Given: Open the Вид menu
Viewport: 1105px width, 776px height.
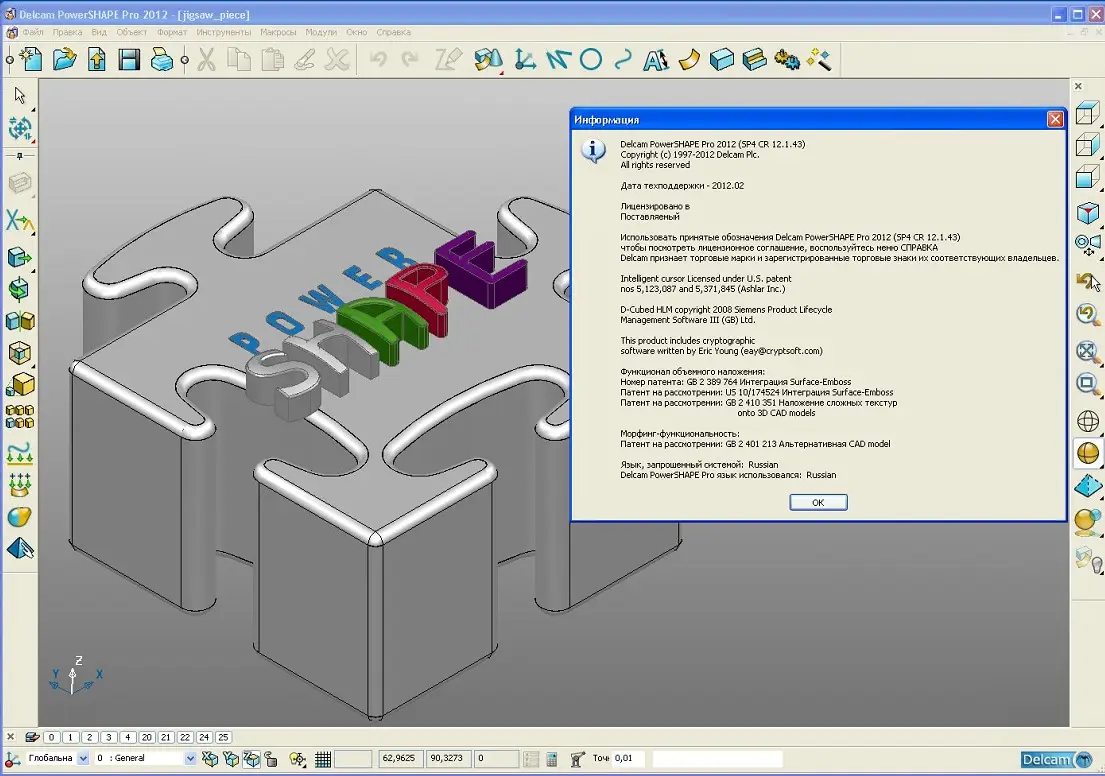Looking at the screenshot, I should (99, 32).
